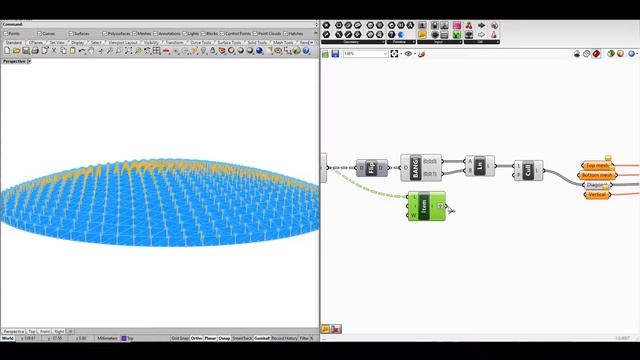Image resolution: width=640 pixels, height=360 pixels.
Task: Click the Rhino Command input line
Action: point(159,24)
